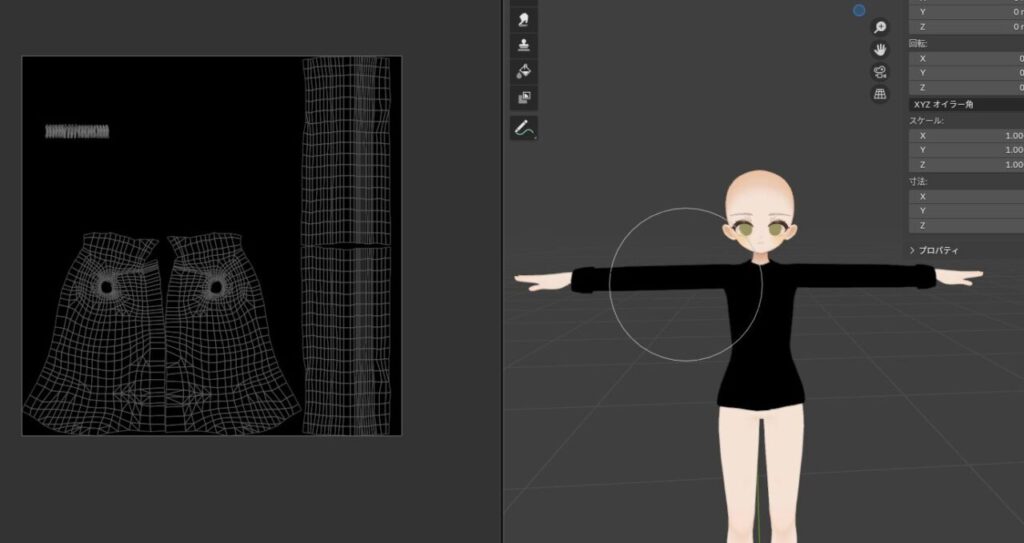The image size is (1024, 543).
Task: Select the Smear brush tool
Action: point(524,18)
